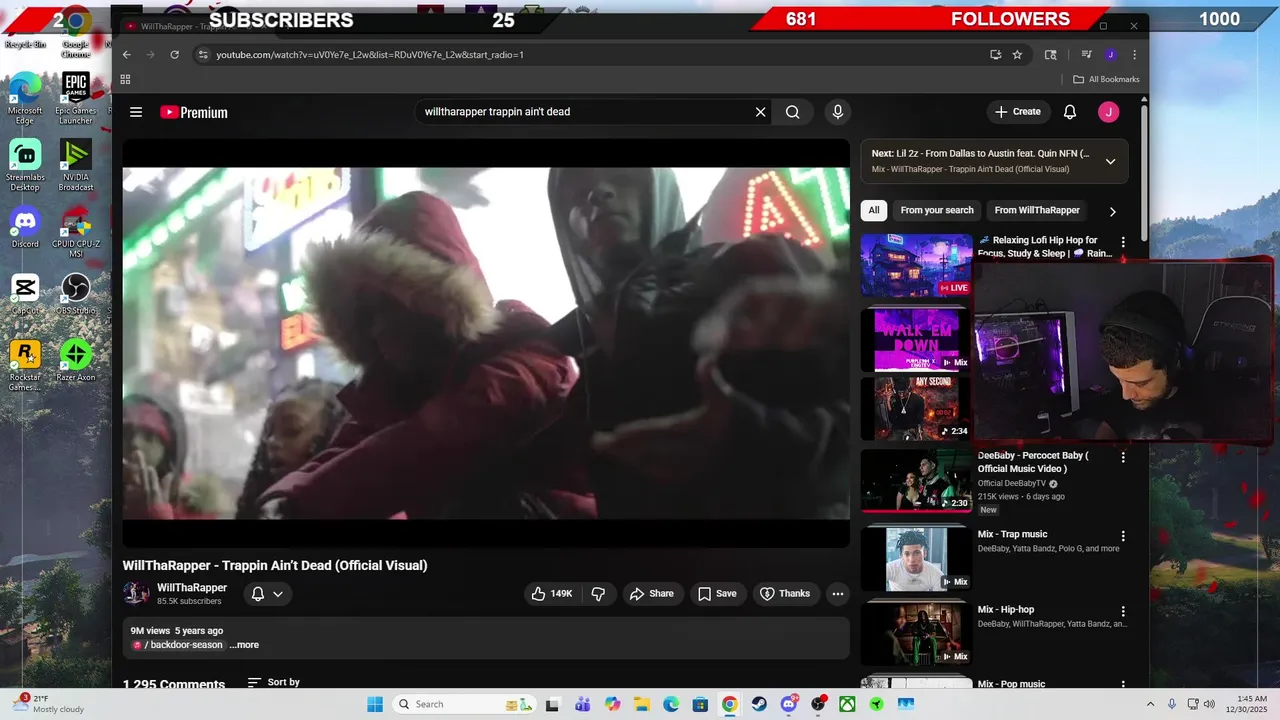The width and height of the screenshot is (1280, 720).
Task: Open volume control in system tray
Action: coord(1209,704)
